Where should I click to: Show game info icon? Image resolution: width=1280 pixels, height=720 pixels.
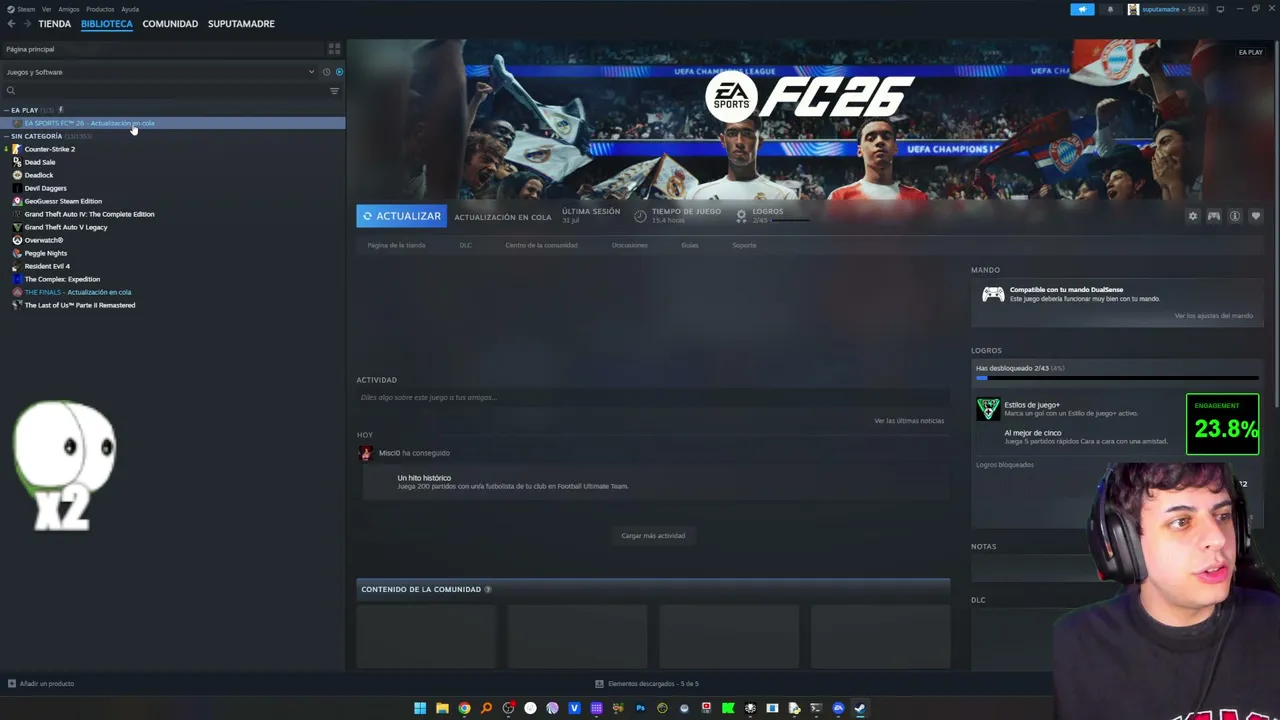(x=1235, y=216)
